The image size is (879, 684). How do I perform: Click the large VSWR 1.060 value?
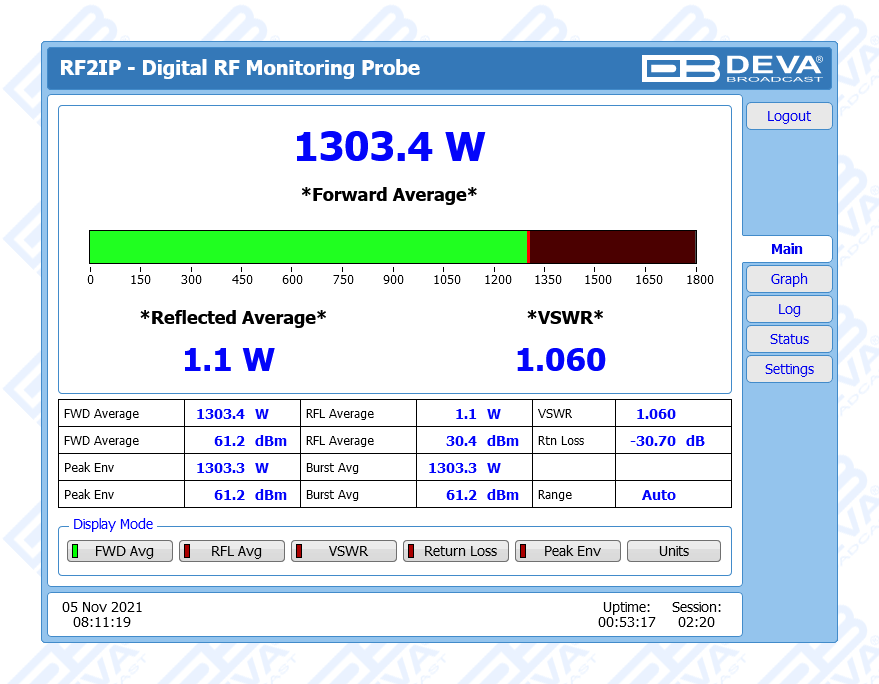coord(560,360)
